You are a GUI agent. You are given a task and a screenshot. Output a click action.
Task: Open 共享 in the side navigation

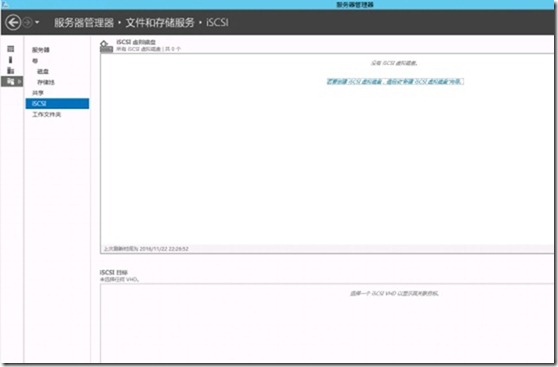(x=38, y=93)
